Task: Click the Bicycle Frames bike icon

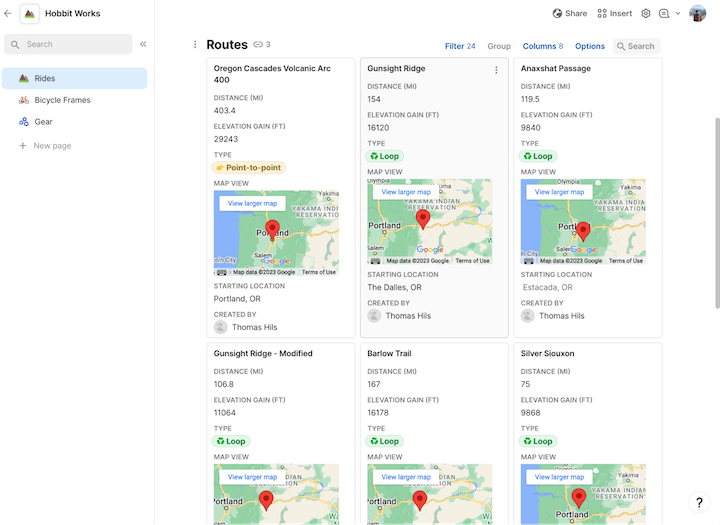Action: [x=24, y=100]
